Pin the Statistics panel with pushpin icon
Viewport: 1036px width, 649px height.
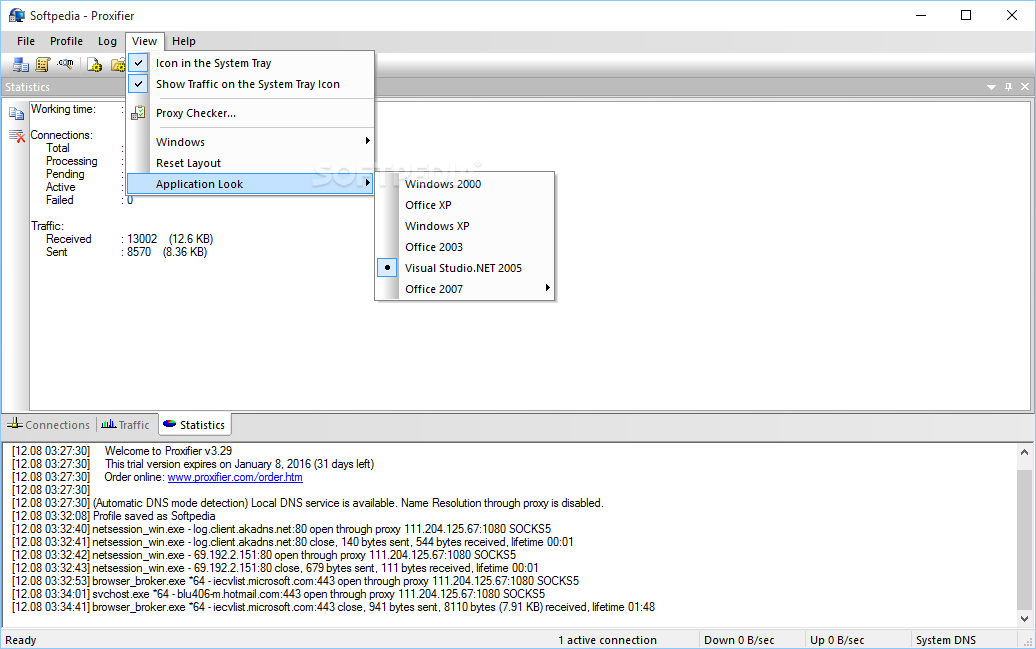[1008, 87]
